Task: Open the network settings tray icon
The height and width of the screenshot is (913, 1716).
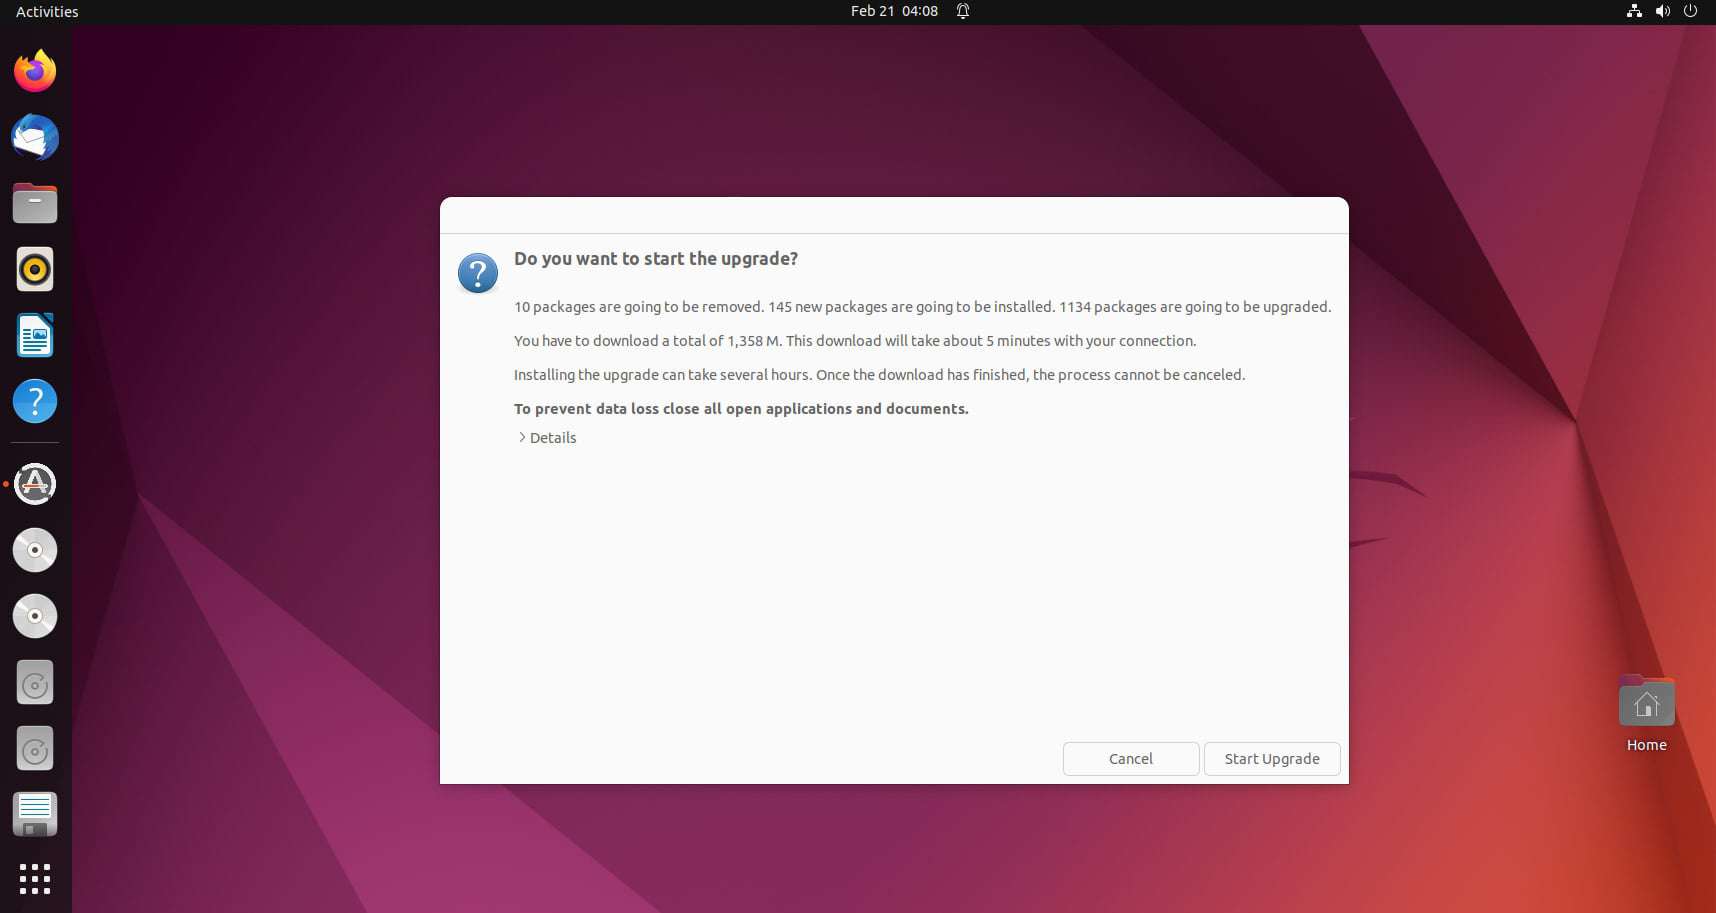Action: [x=1634, y=11]
